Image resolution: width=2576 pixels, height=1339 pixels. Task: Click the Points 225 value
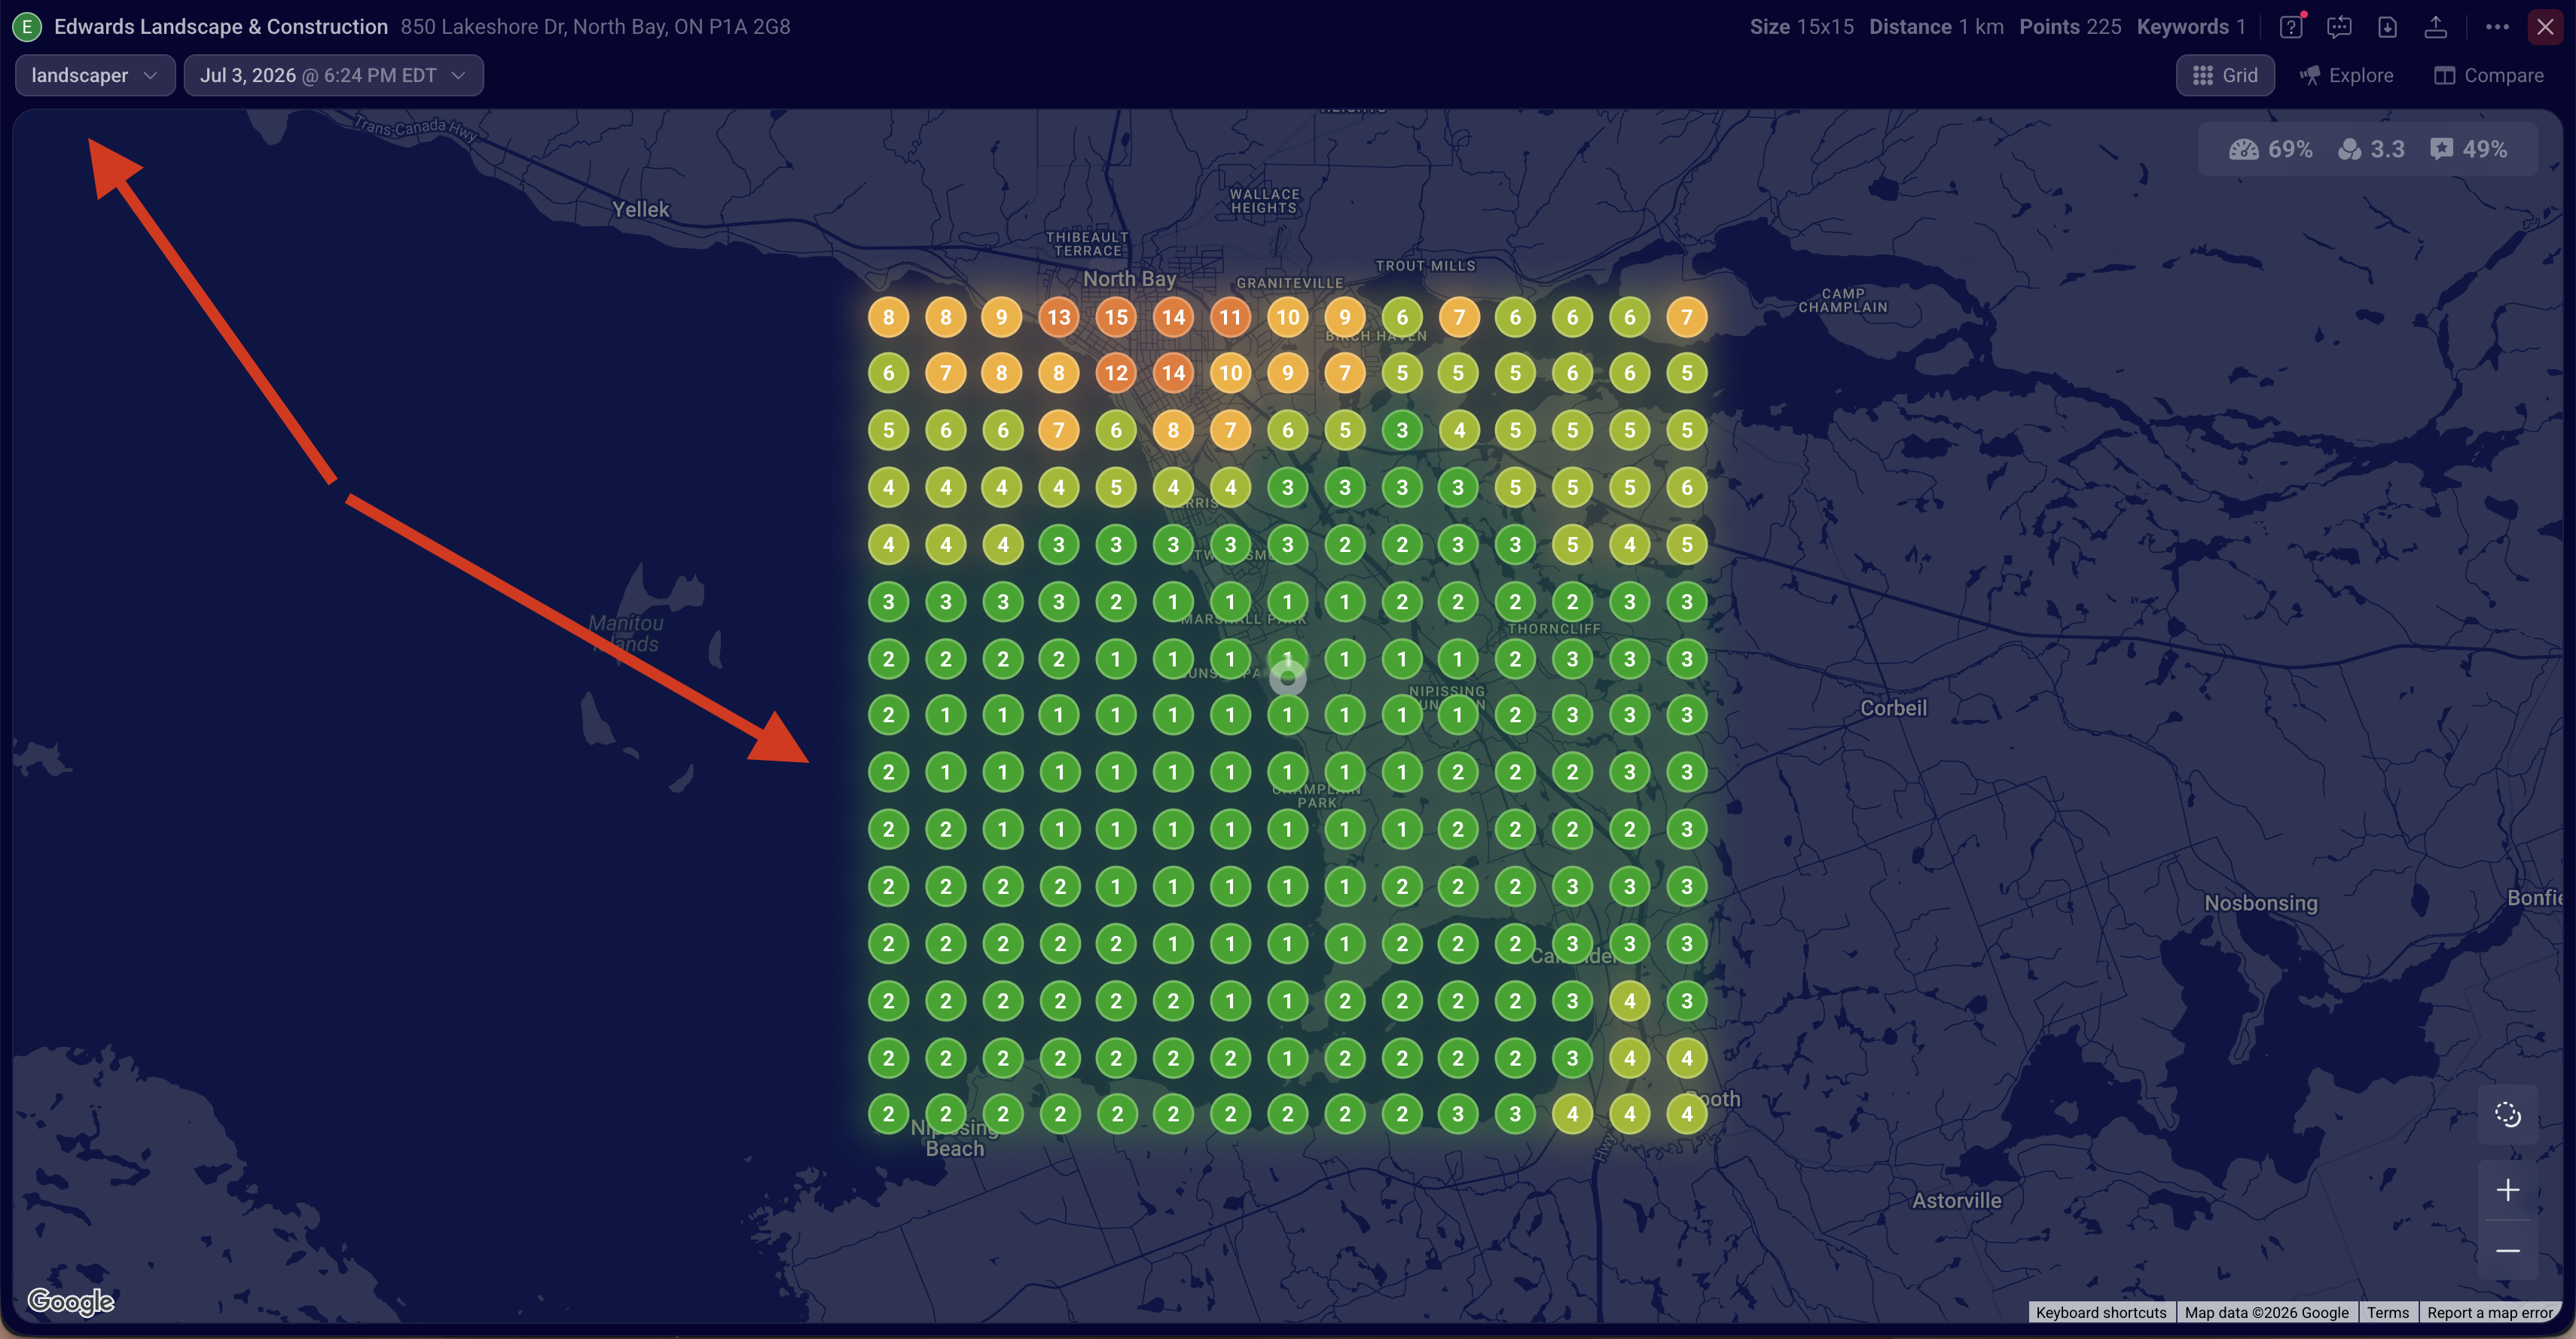[x=2070, y=27]
